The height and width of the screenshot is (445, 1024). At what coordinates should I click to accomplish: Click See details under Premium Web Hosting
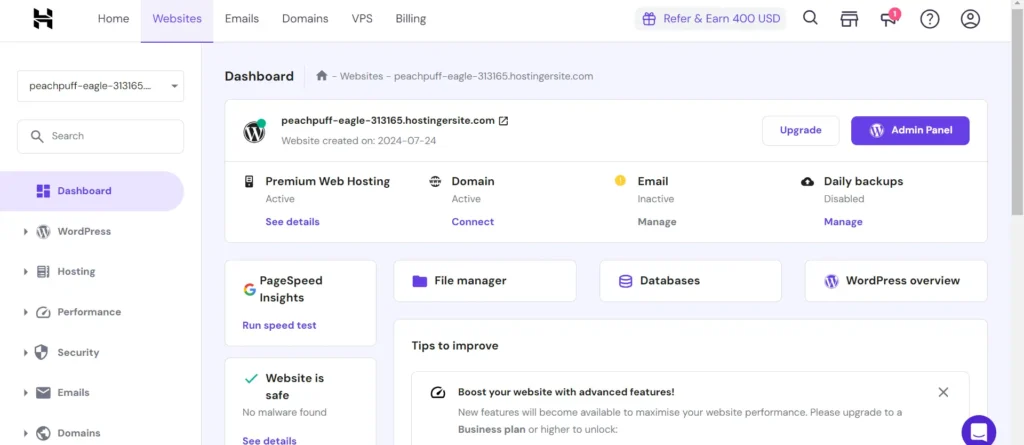(x=293, y=222)
